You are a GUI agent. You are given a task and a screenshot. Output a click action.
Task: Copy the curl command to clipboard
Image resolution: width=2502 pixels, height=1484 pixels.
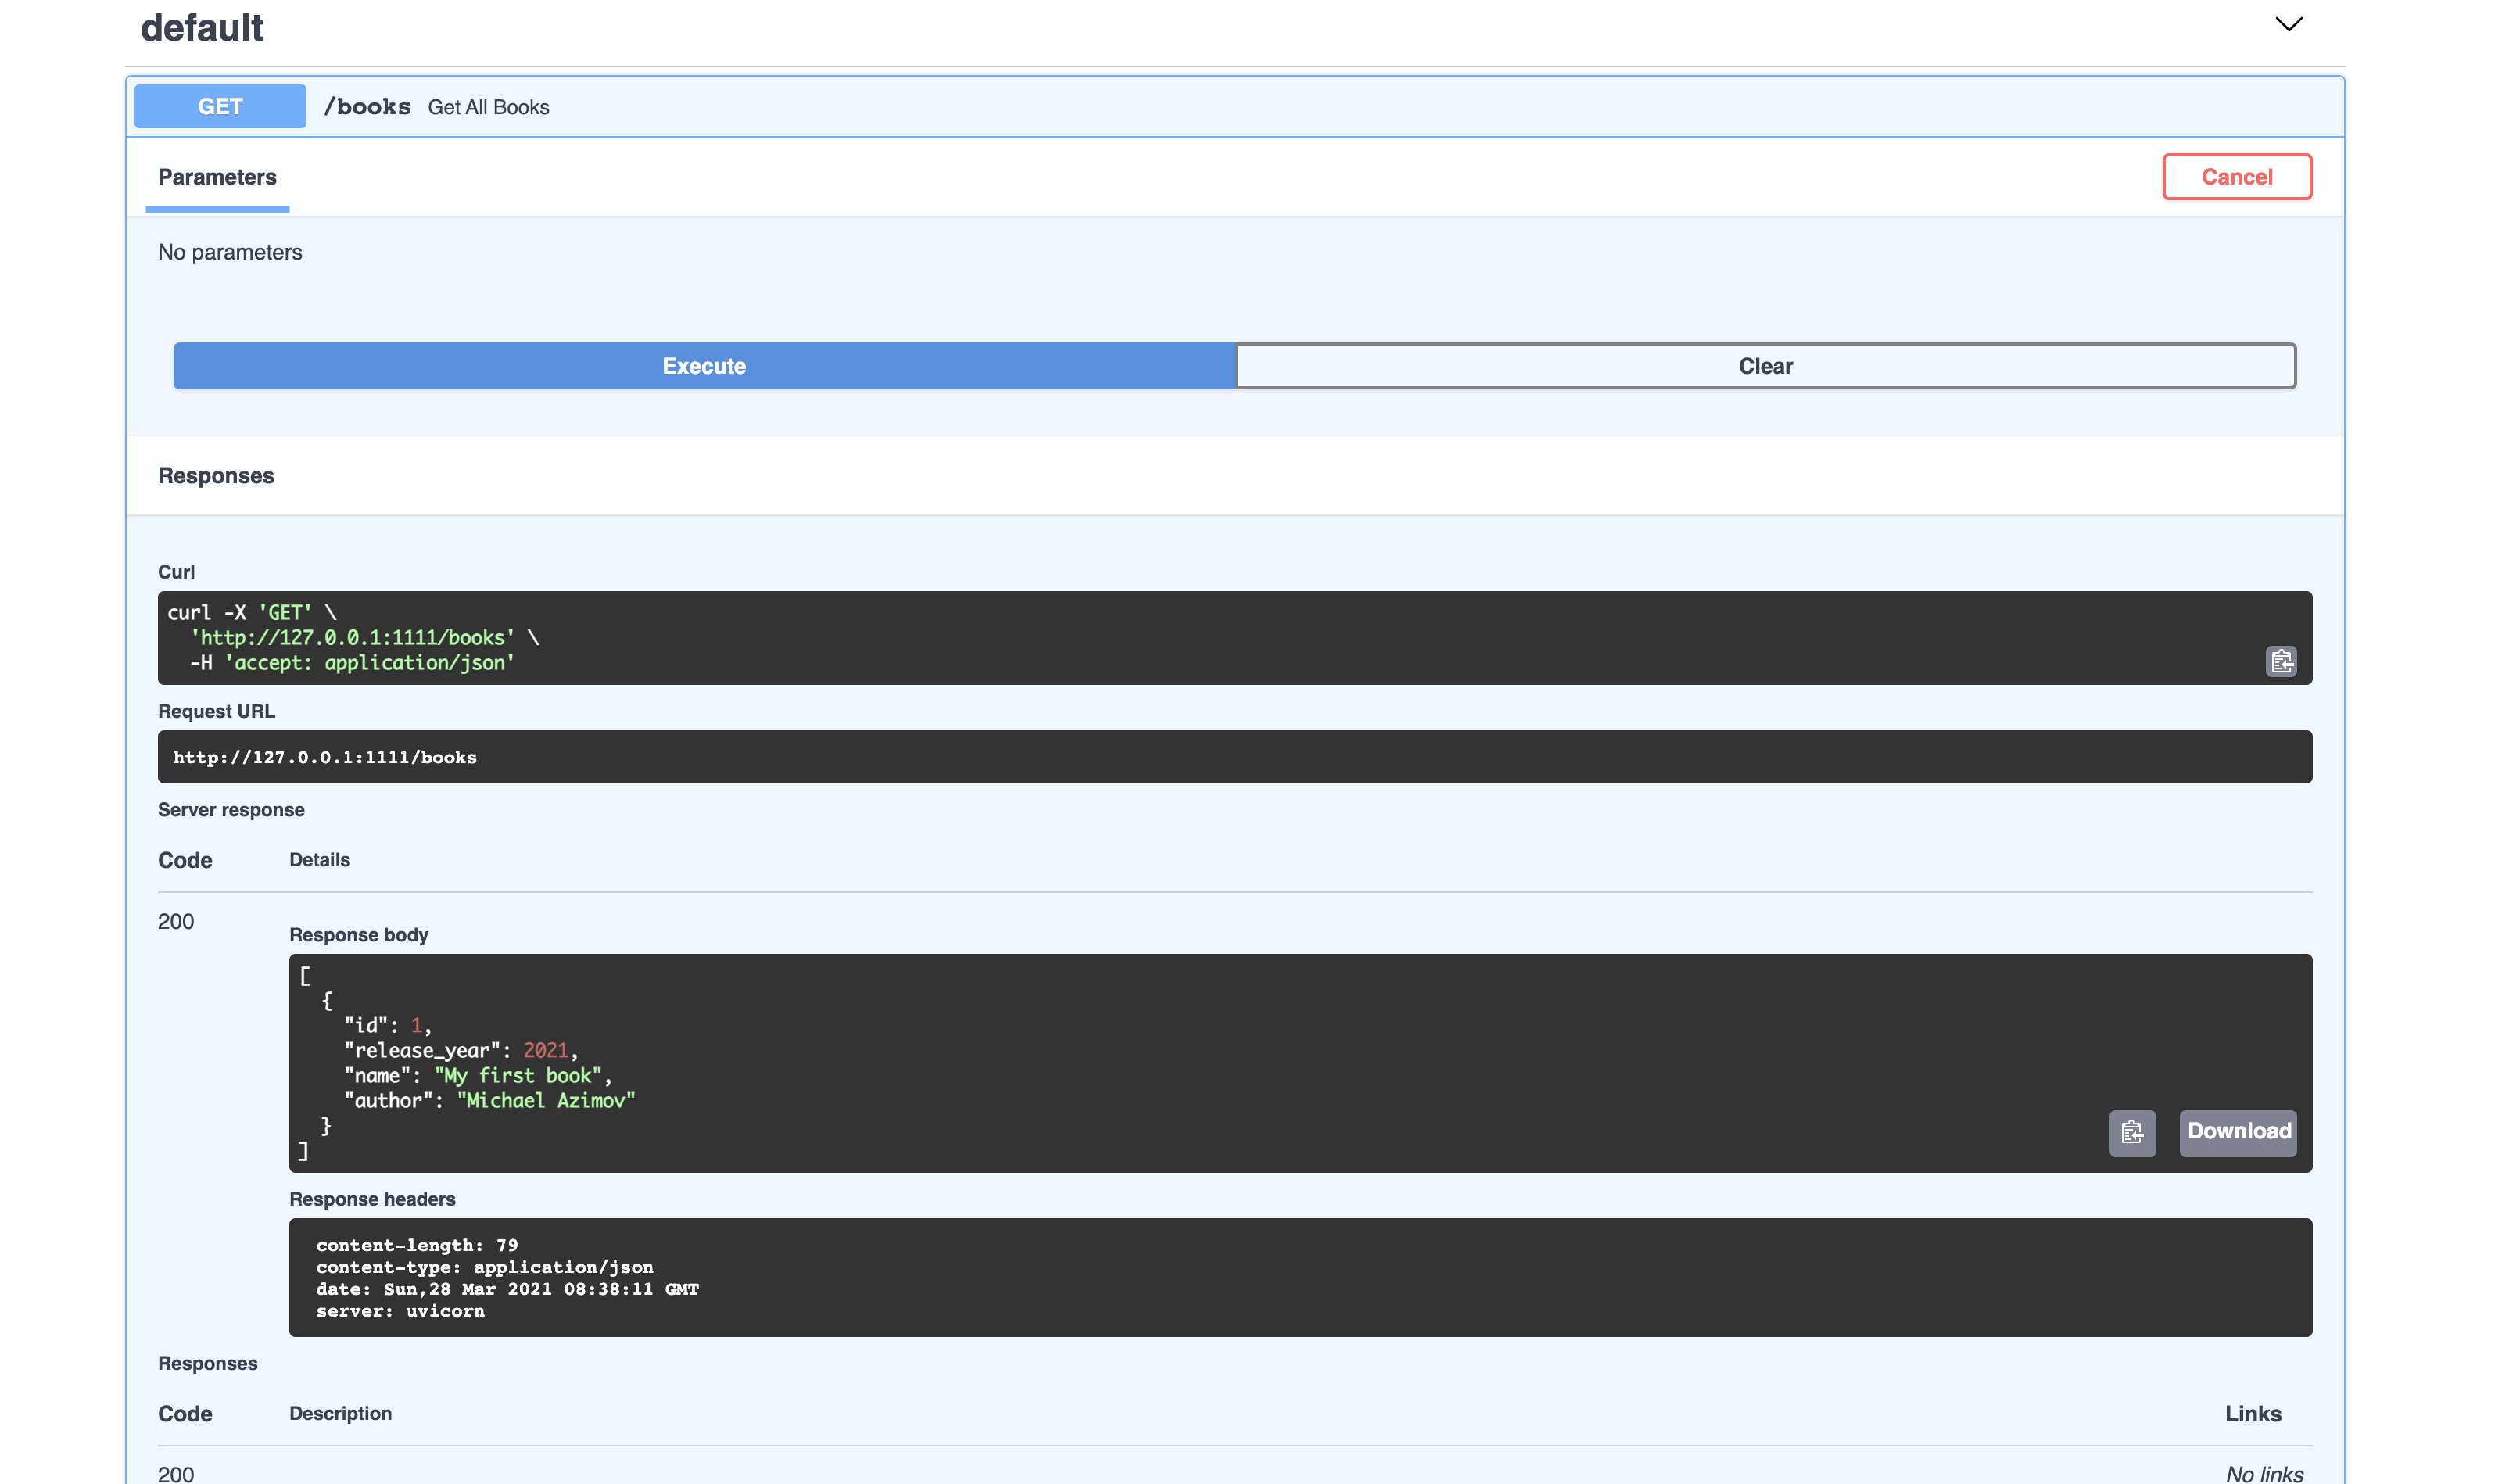click(x=2280, y=661)
